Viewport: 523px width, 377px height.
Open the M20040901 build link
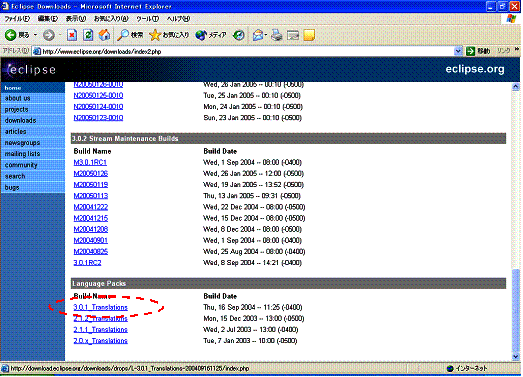tap(91, 241)
